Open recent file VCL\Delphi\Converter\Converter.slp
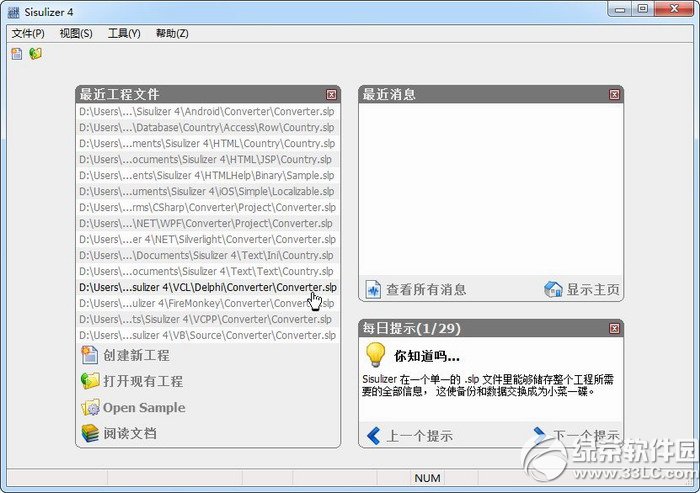Image resolution: width=700 pixels, height=493 pixels. click(x=208, y=288)
